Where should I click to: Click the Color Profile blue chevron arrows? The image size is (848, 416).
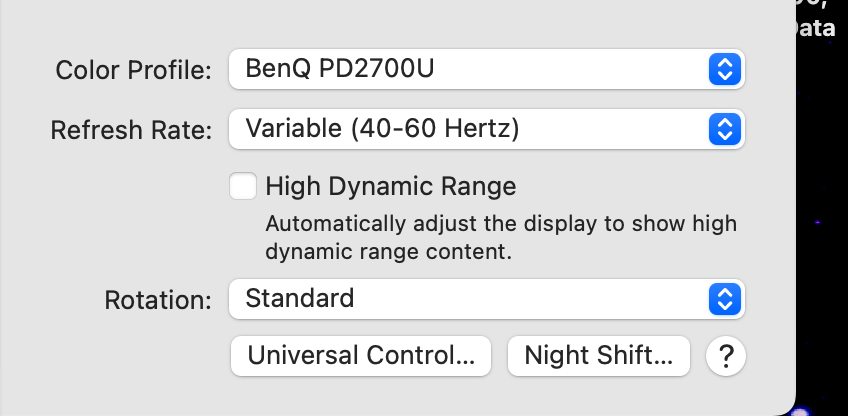click(x=725, y=69)
